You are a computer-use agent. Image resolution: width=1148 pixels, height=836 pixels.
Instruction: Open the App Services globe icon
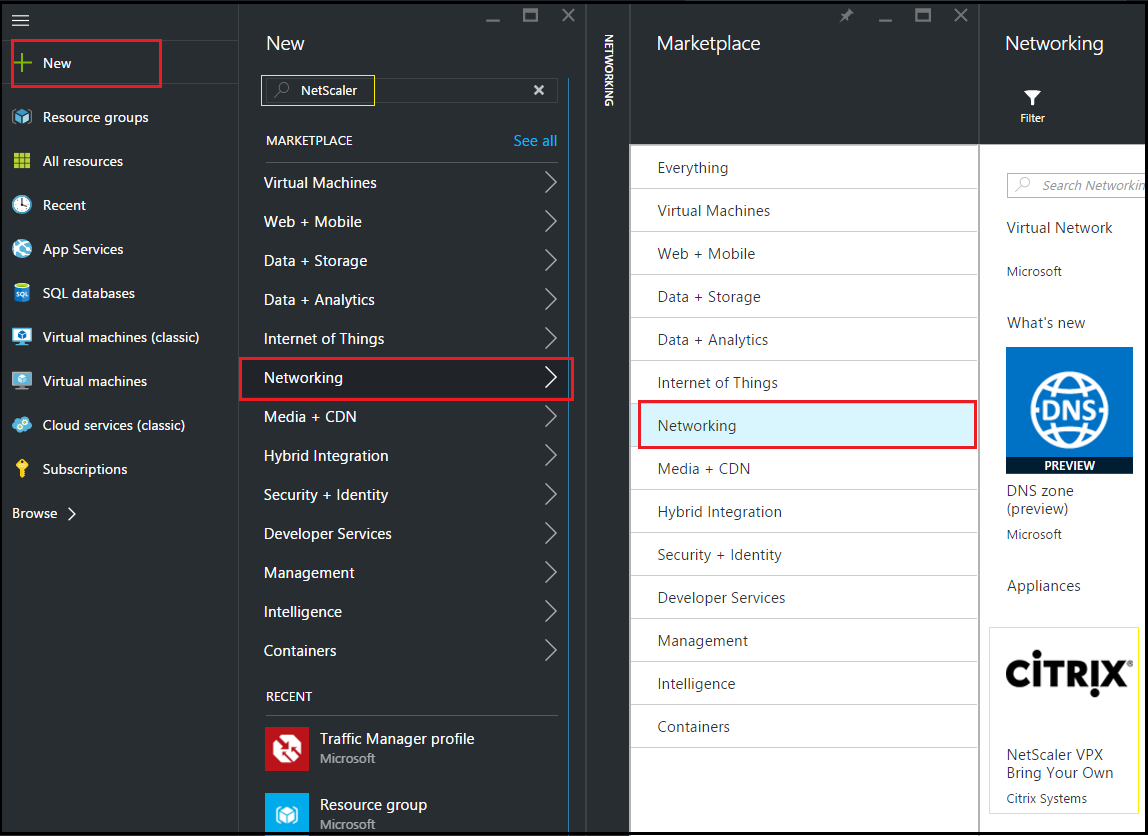pos(22,249)
